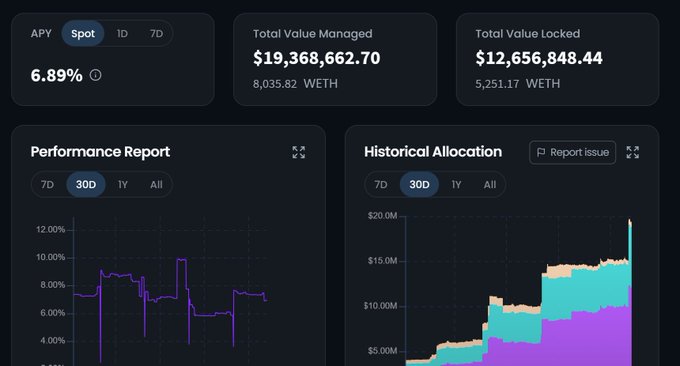Click the APY info circle icon
Image resolution: width=680 pixels, height=366 pixels.
95,75
